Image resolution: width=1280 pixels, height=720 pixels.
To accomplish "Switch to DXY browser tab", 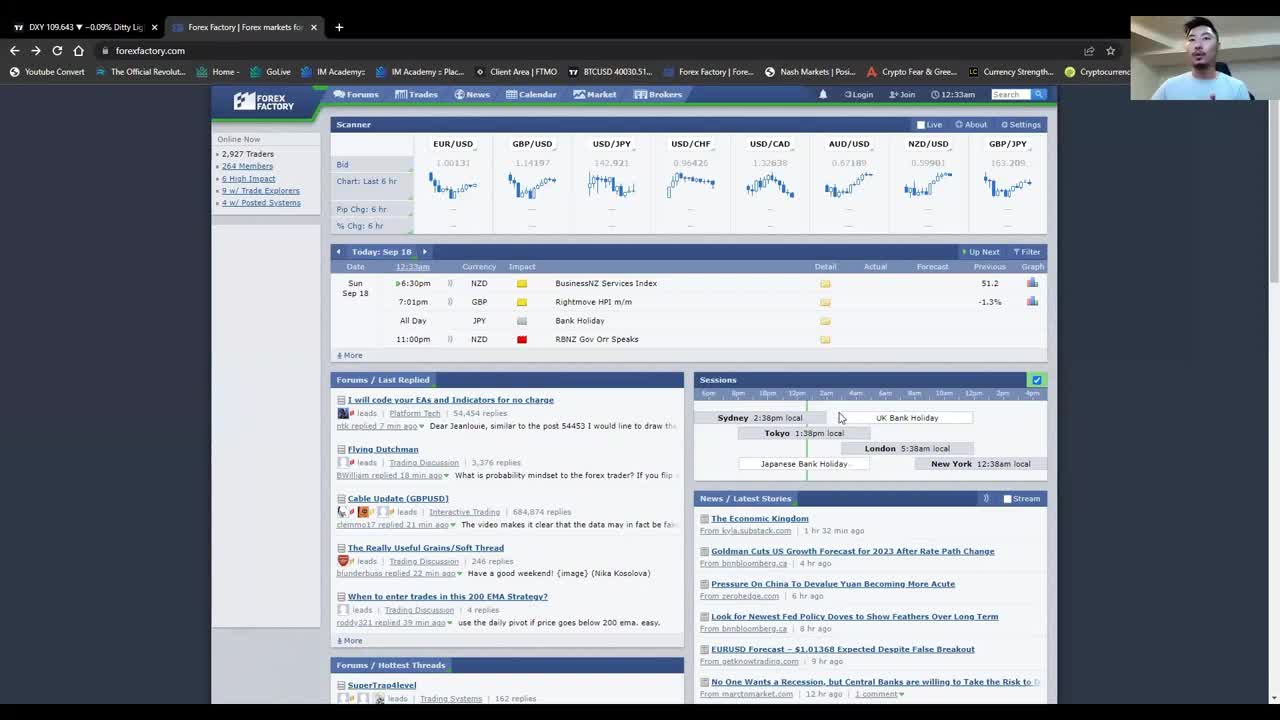I will tap(85, 27).
